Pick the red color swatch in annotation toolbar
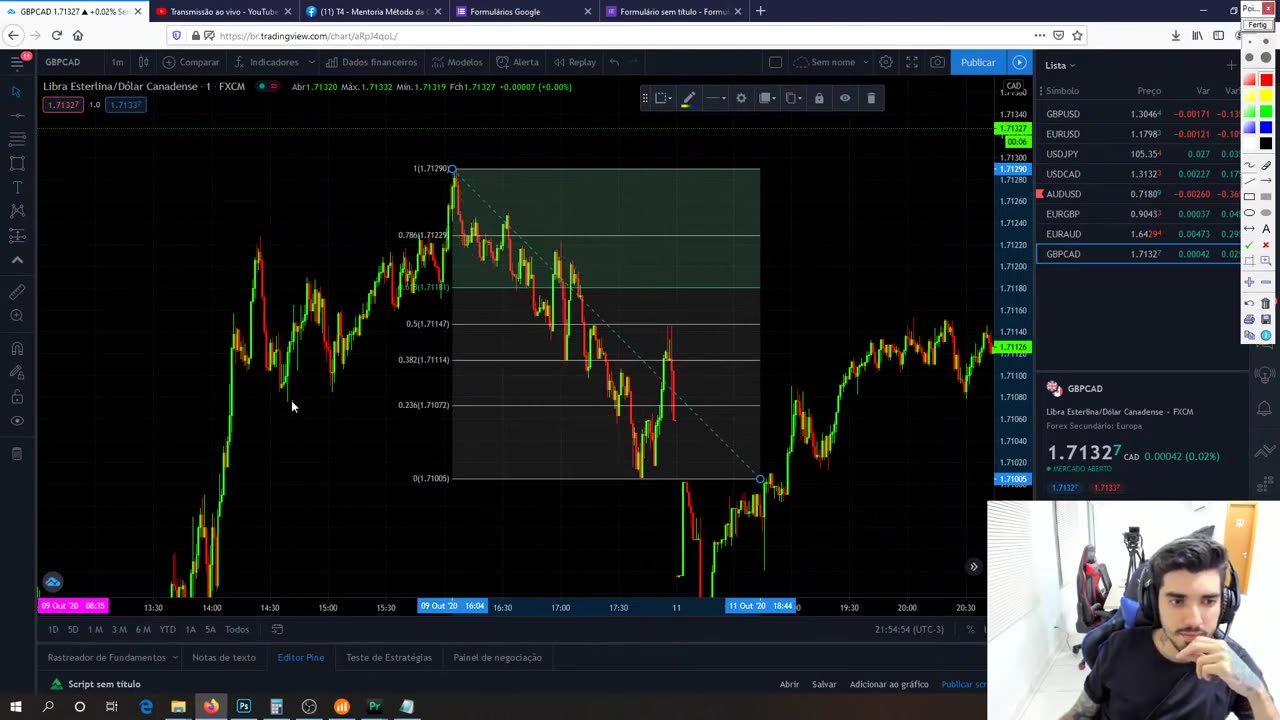1280x720 pixels. click(x=1266, y=80)
